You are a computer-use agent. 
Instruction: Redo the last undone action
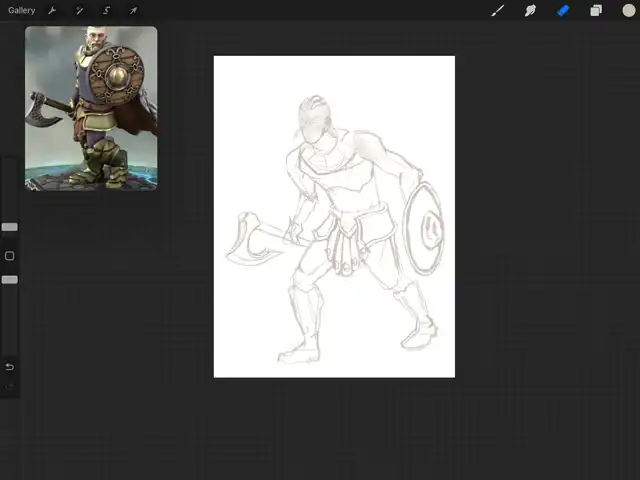pyautogui.click(x=9, y=387)
